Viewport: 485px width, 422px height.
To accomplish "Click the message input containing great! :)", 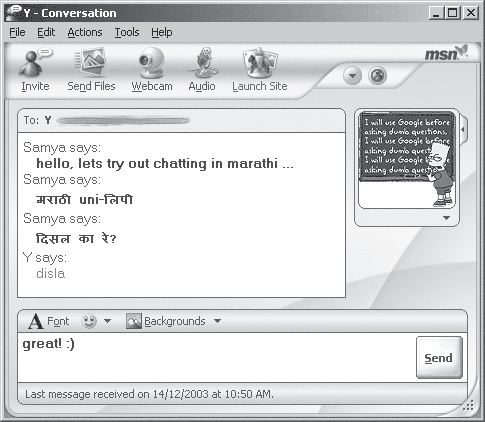I will click(x=217, y=357).
